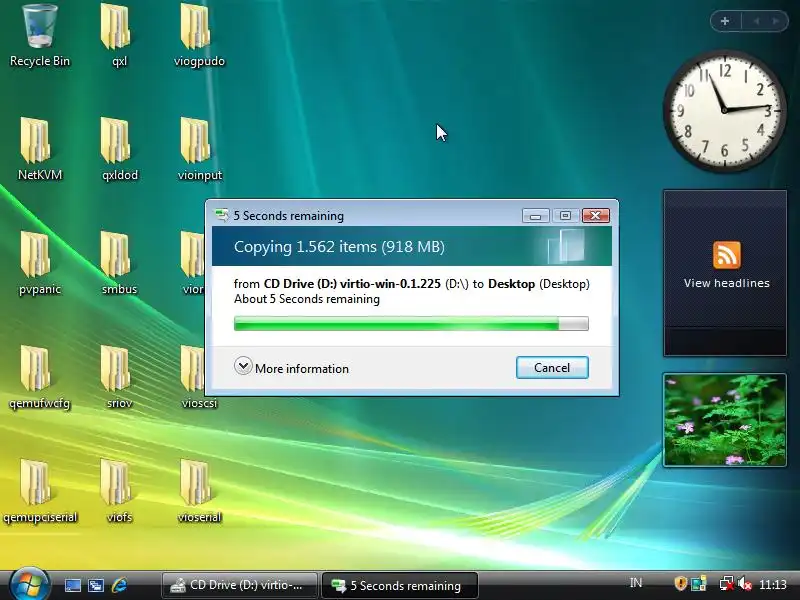The height and width of the screenshot is (600, 800).
Task: Go to previous sidebar gadget page arrow
Action: click(x=756, y=21)
